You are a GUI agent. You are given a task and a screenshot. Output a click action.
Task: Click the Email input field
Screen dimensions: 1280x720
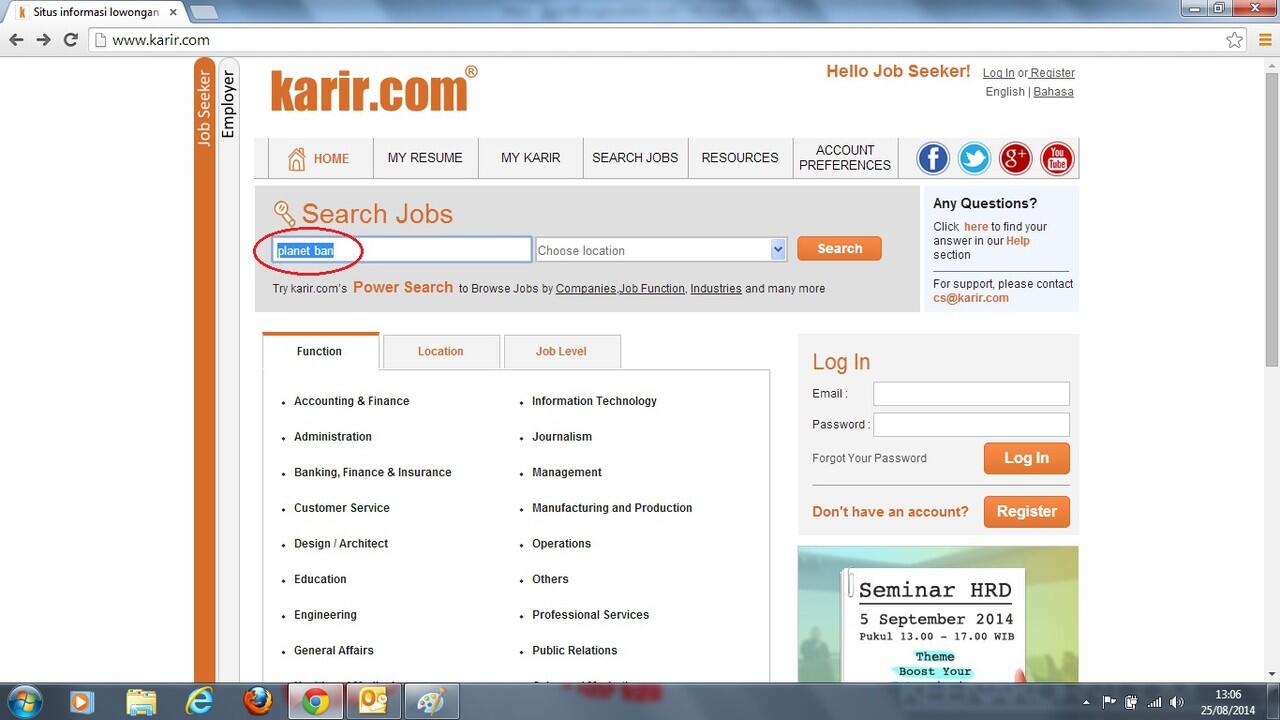click(x=971, y=394)
